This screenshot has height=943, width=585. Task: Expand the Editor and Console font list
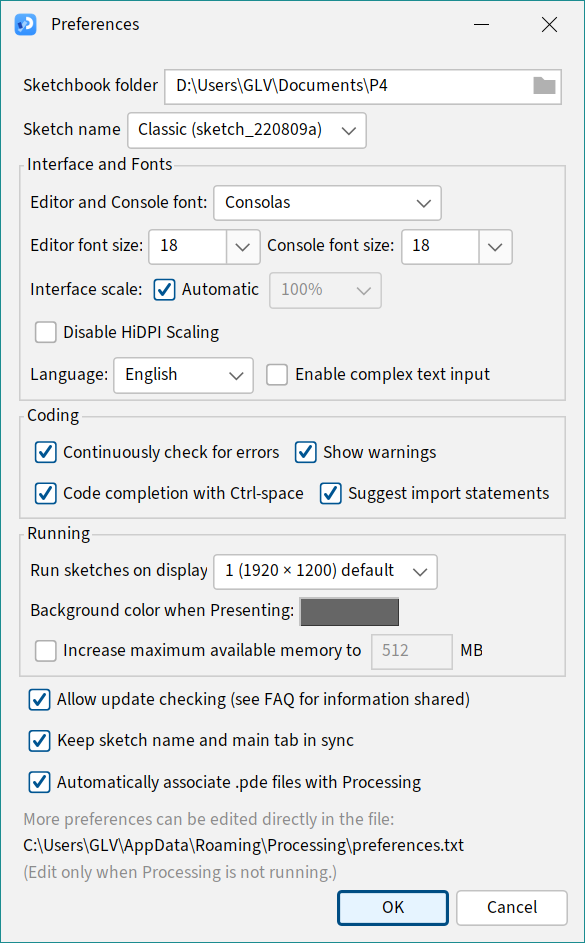tap(327, 203)
